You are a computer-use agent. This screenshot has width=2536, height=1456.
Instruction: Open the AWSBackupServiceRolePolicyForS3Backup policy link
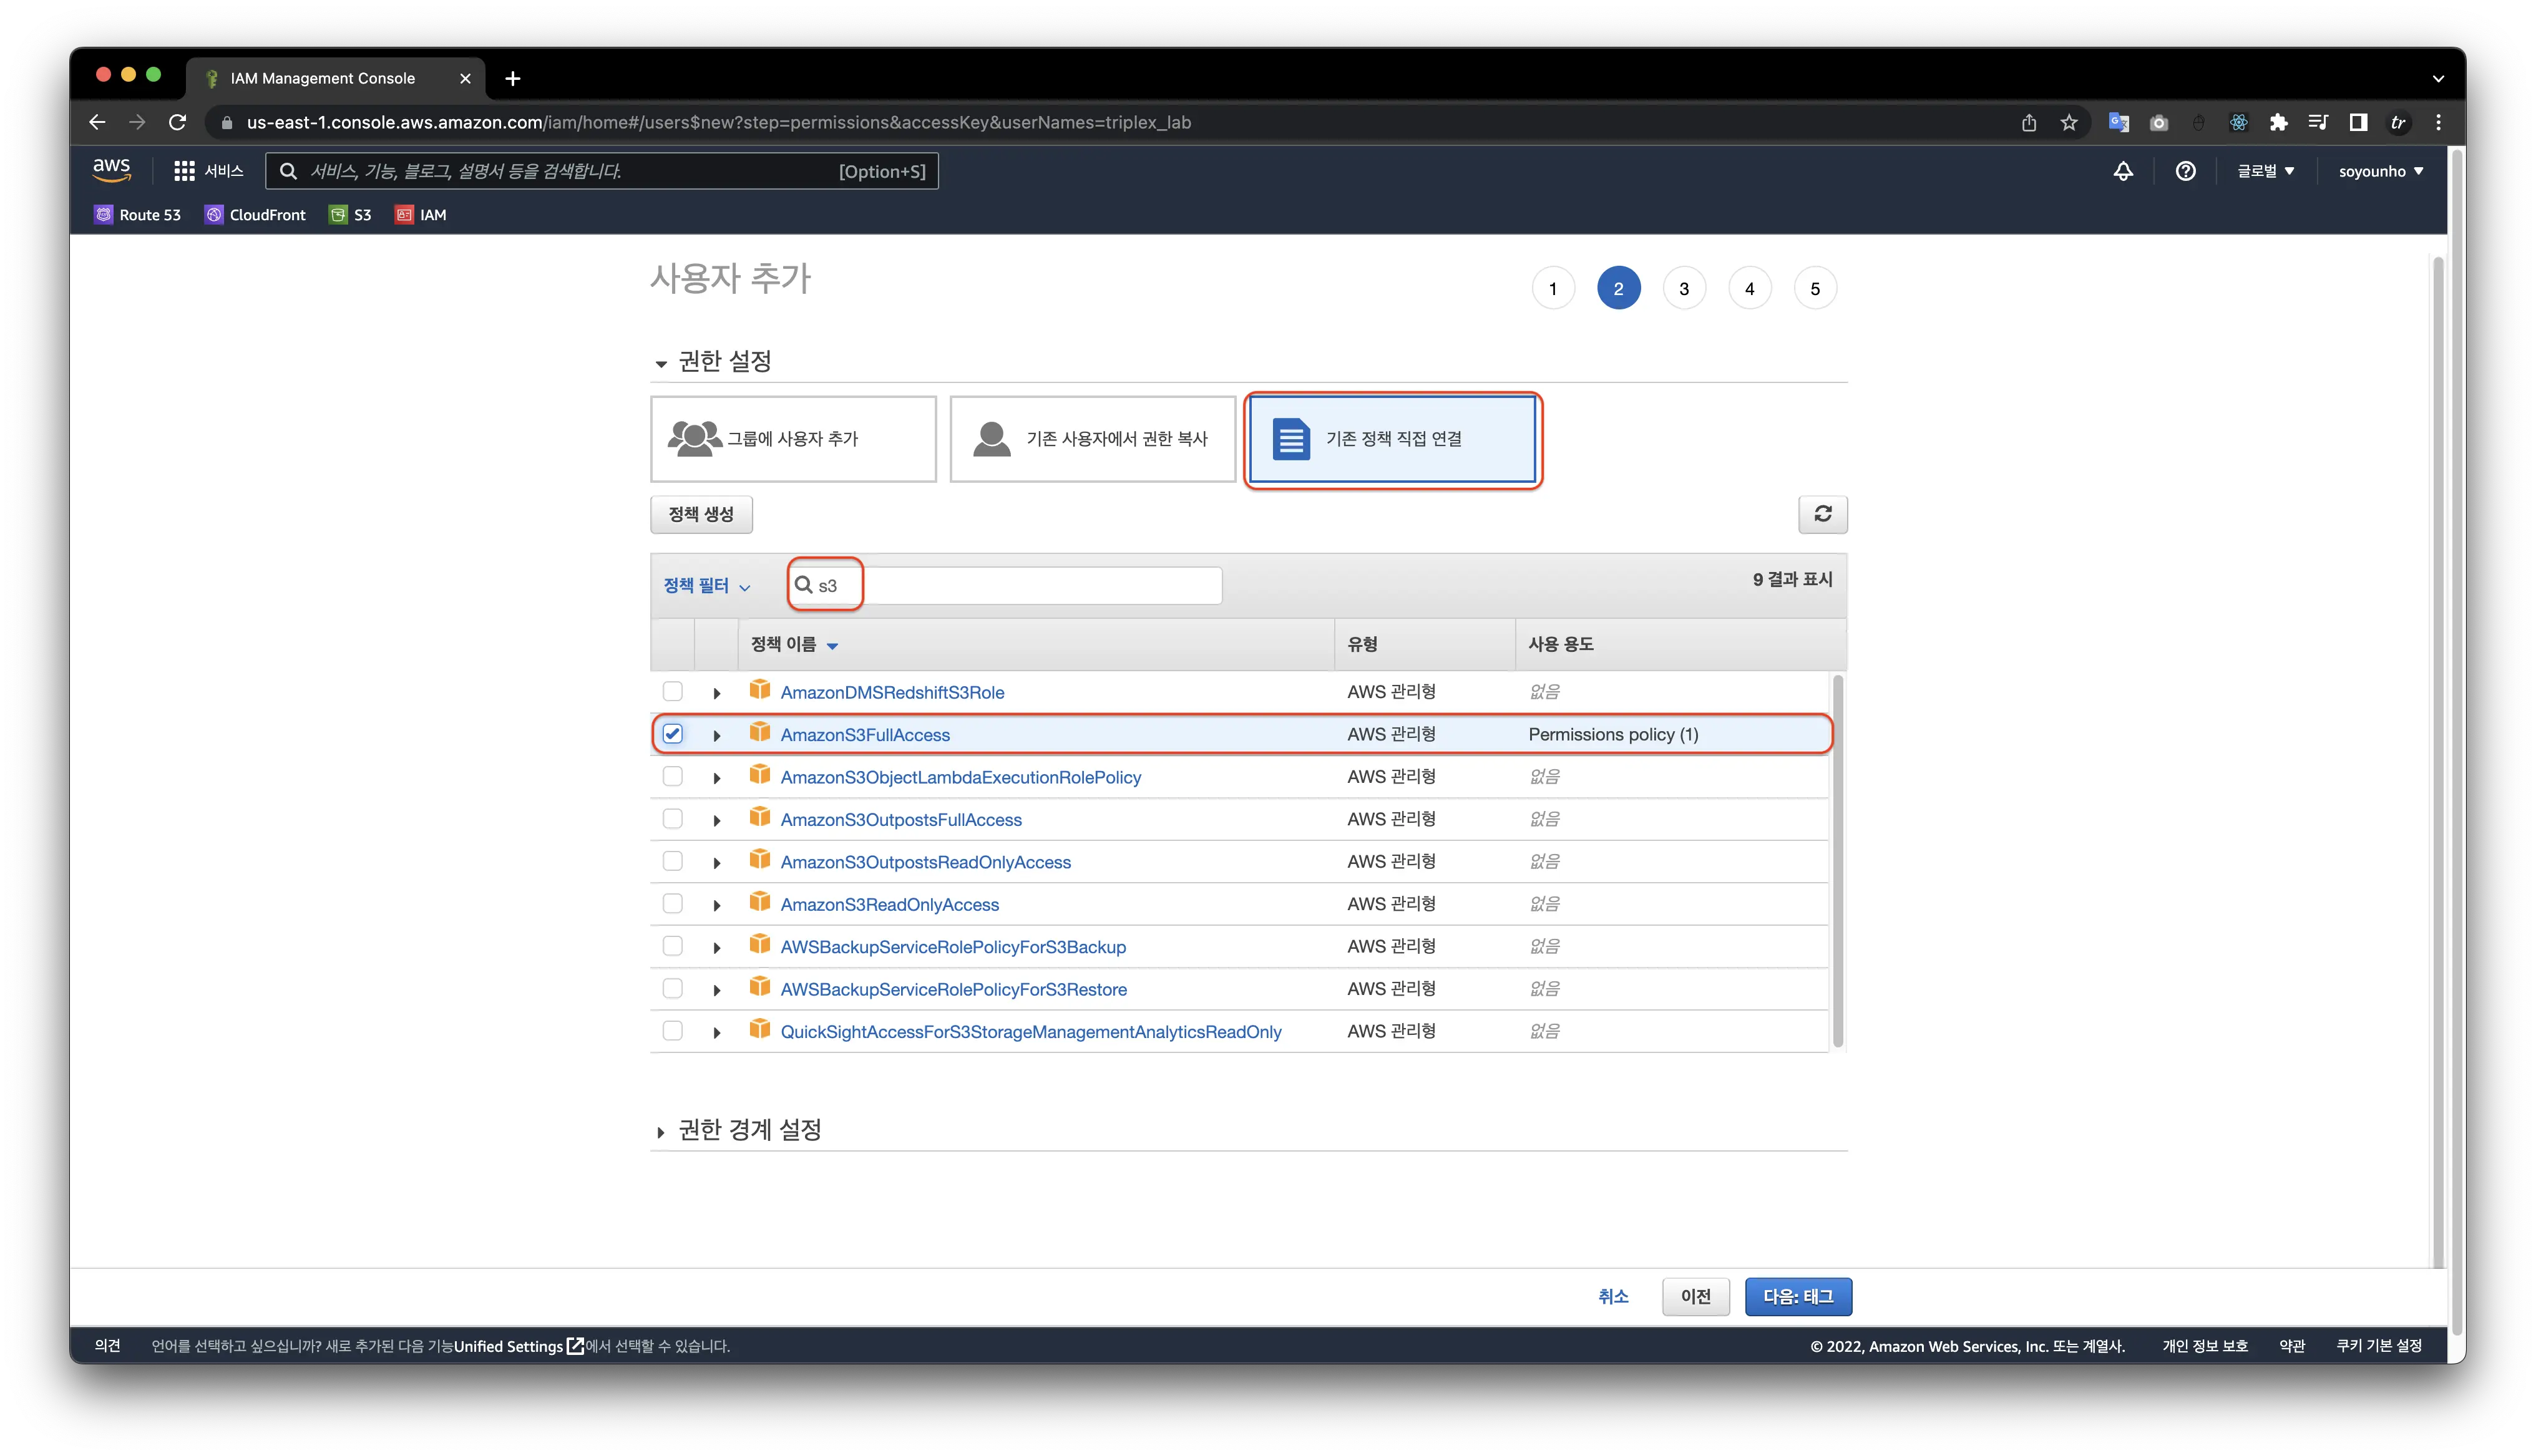tap(952, 947)
